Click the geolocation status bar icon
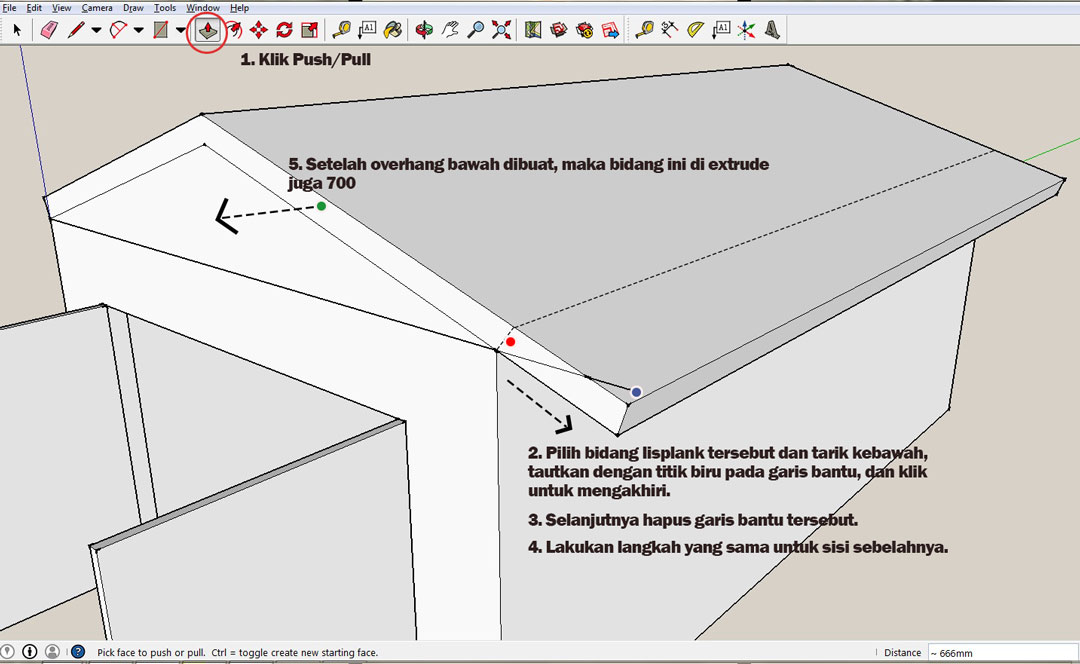1080x664 pixels. pos(8,652)
